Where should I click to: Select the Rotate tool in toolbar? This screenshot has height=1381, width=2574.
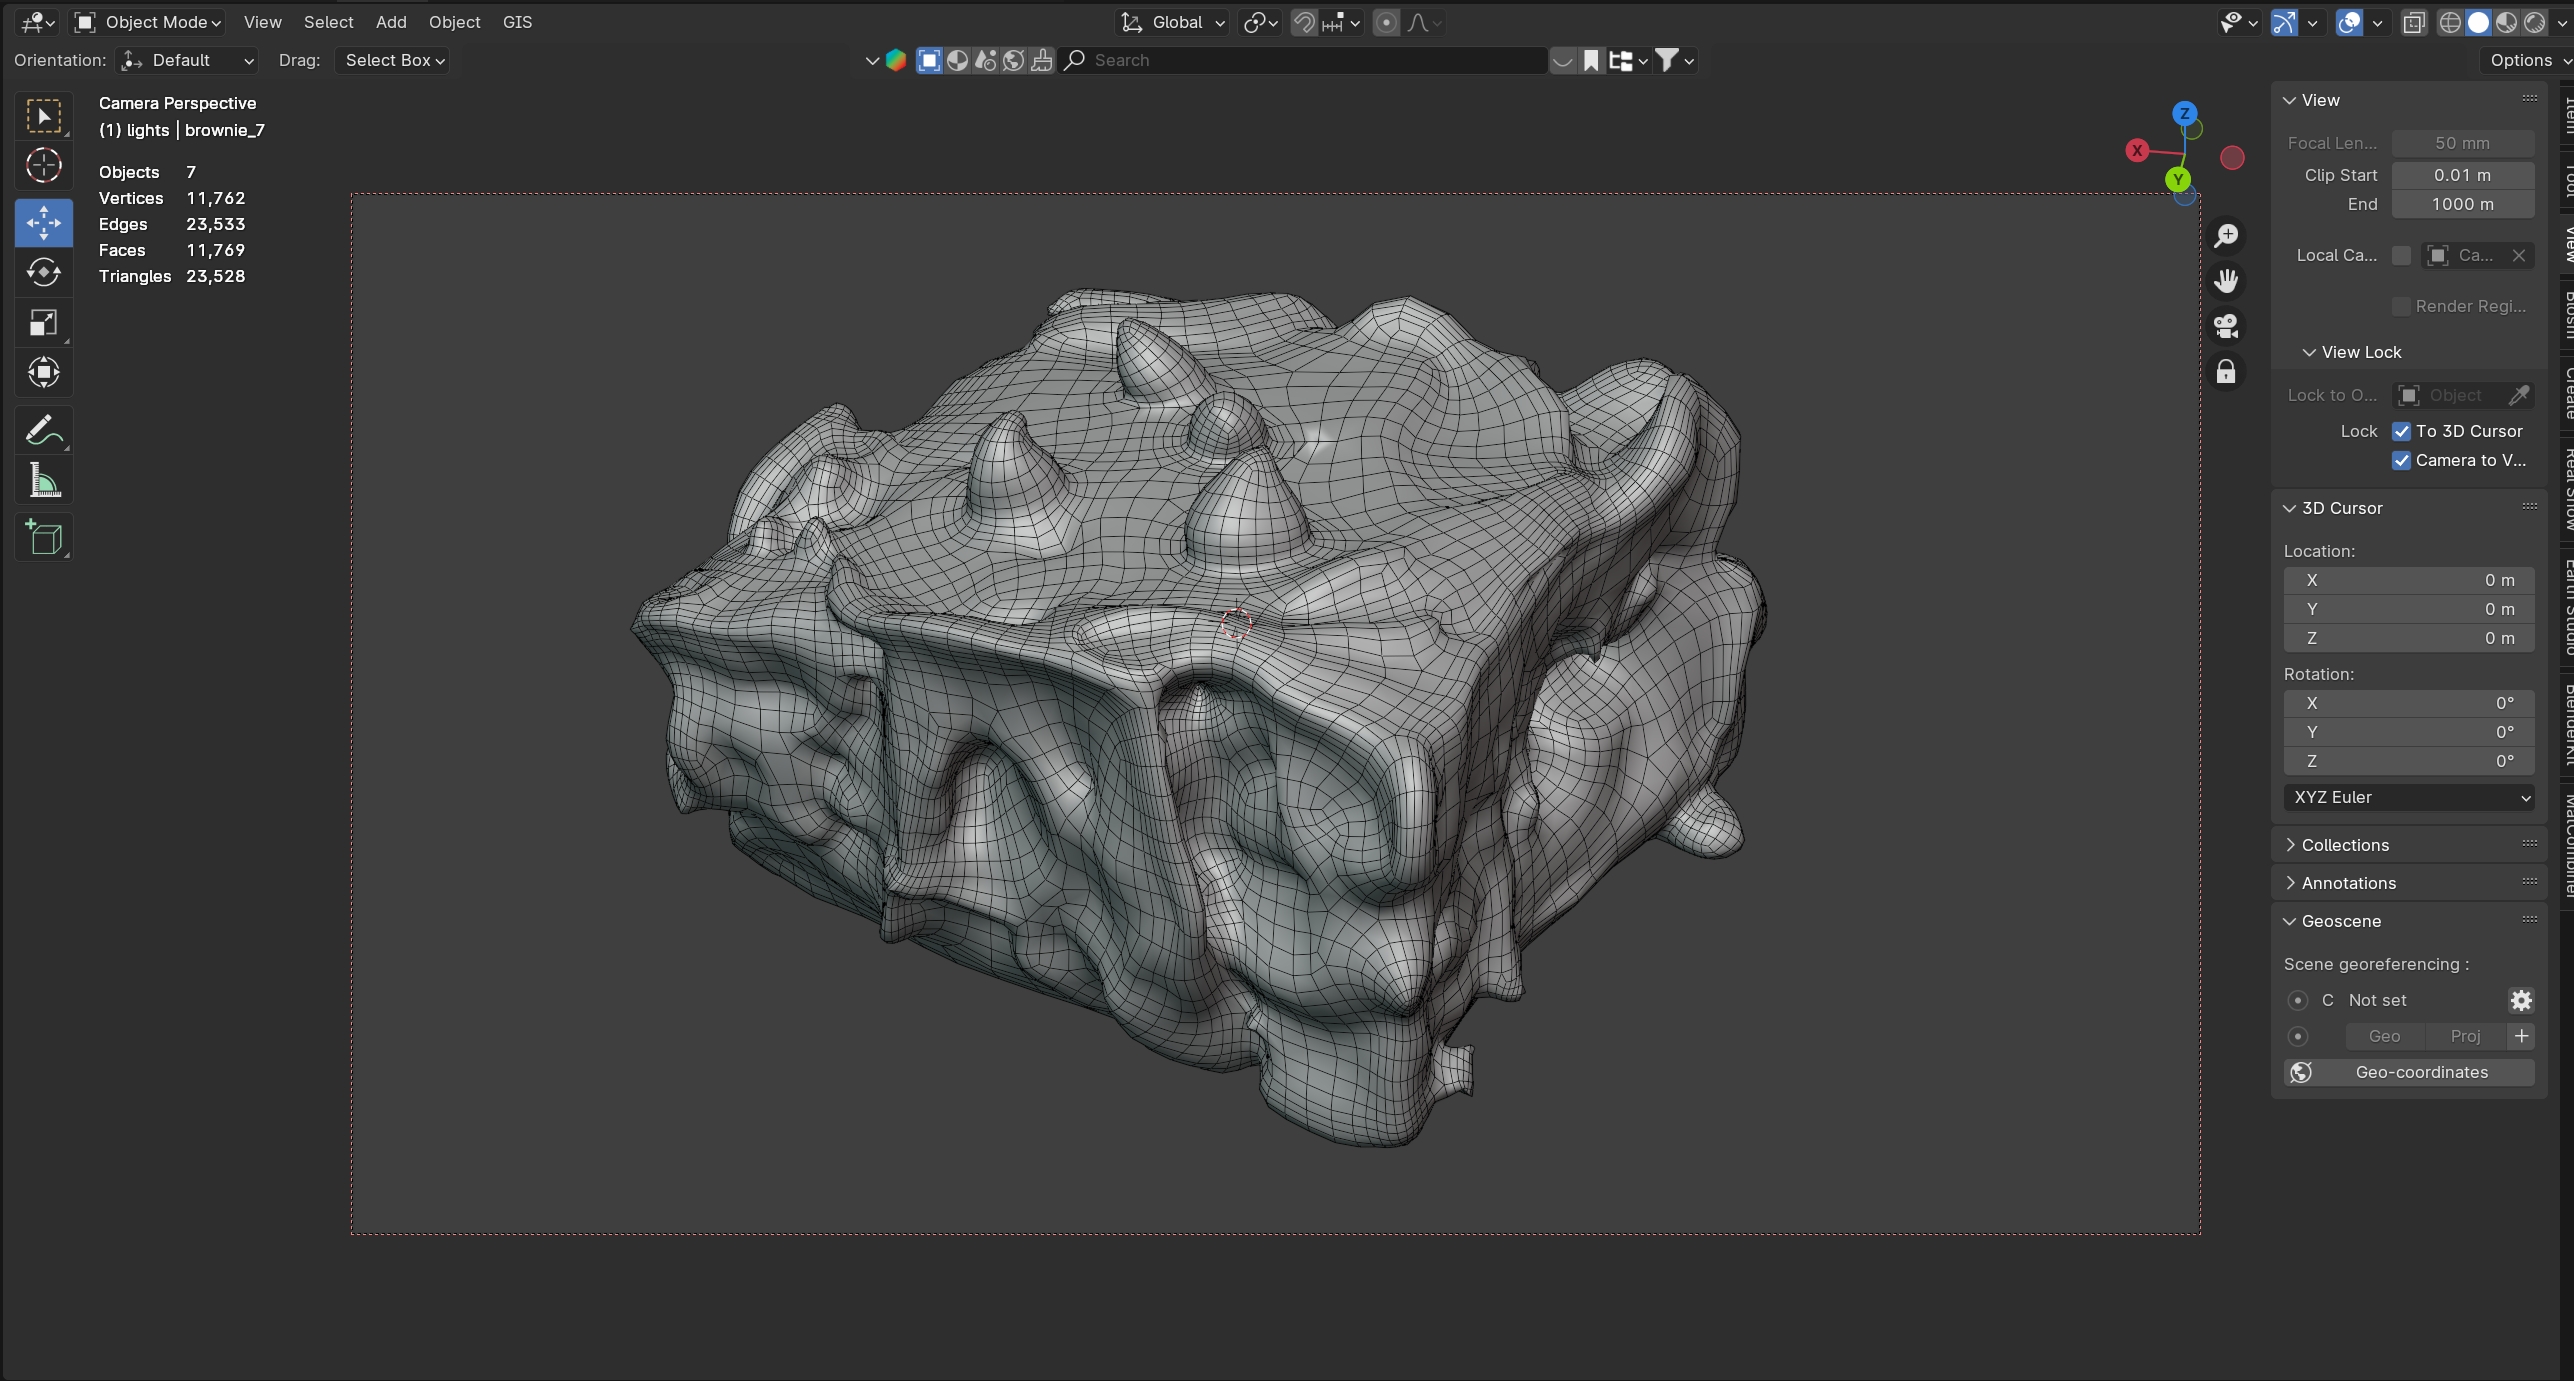pyautogui.click(x=43, y=272)
